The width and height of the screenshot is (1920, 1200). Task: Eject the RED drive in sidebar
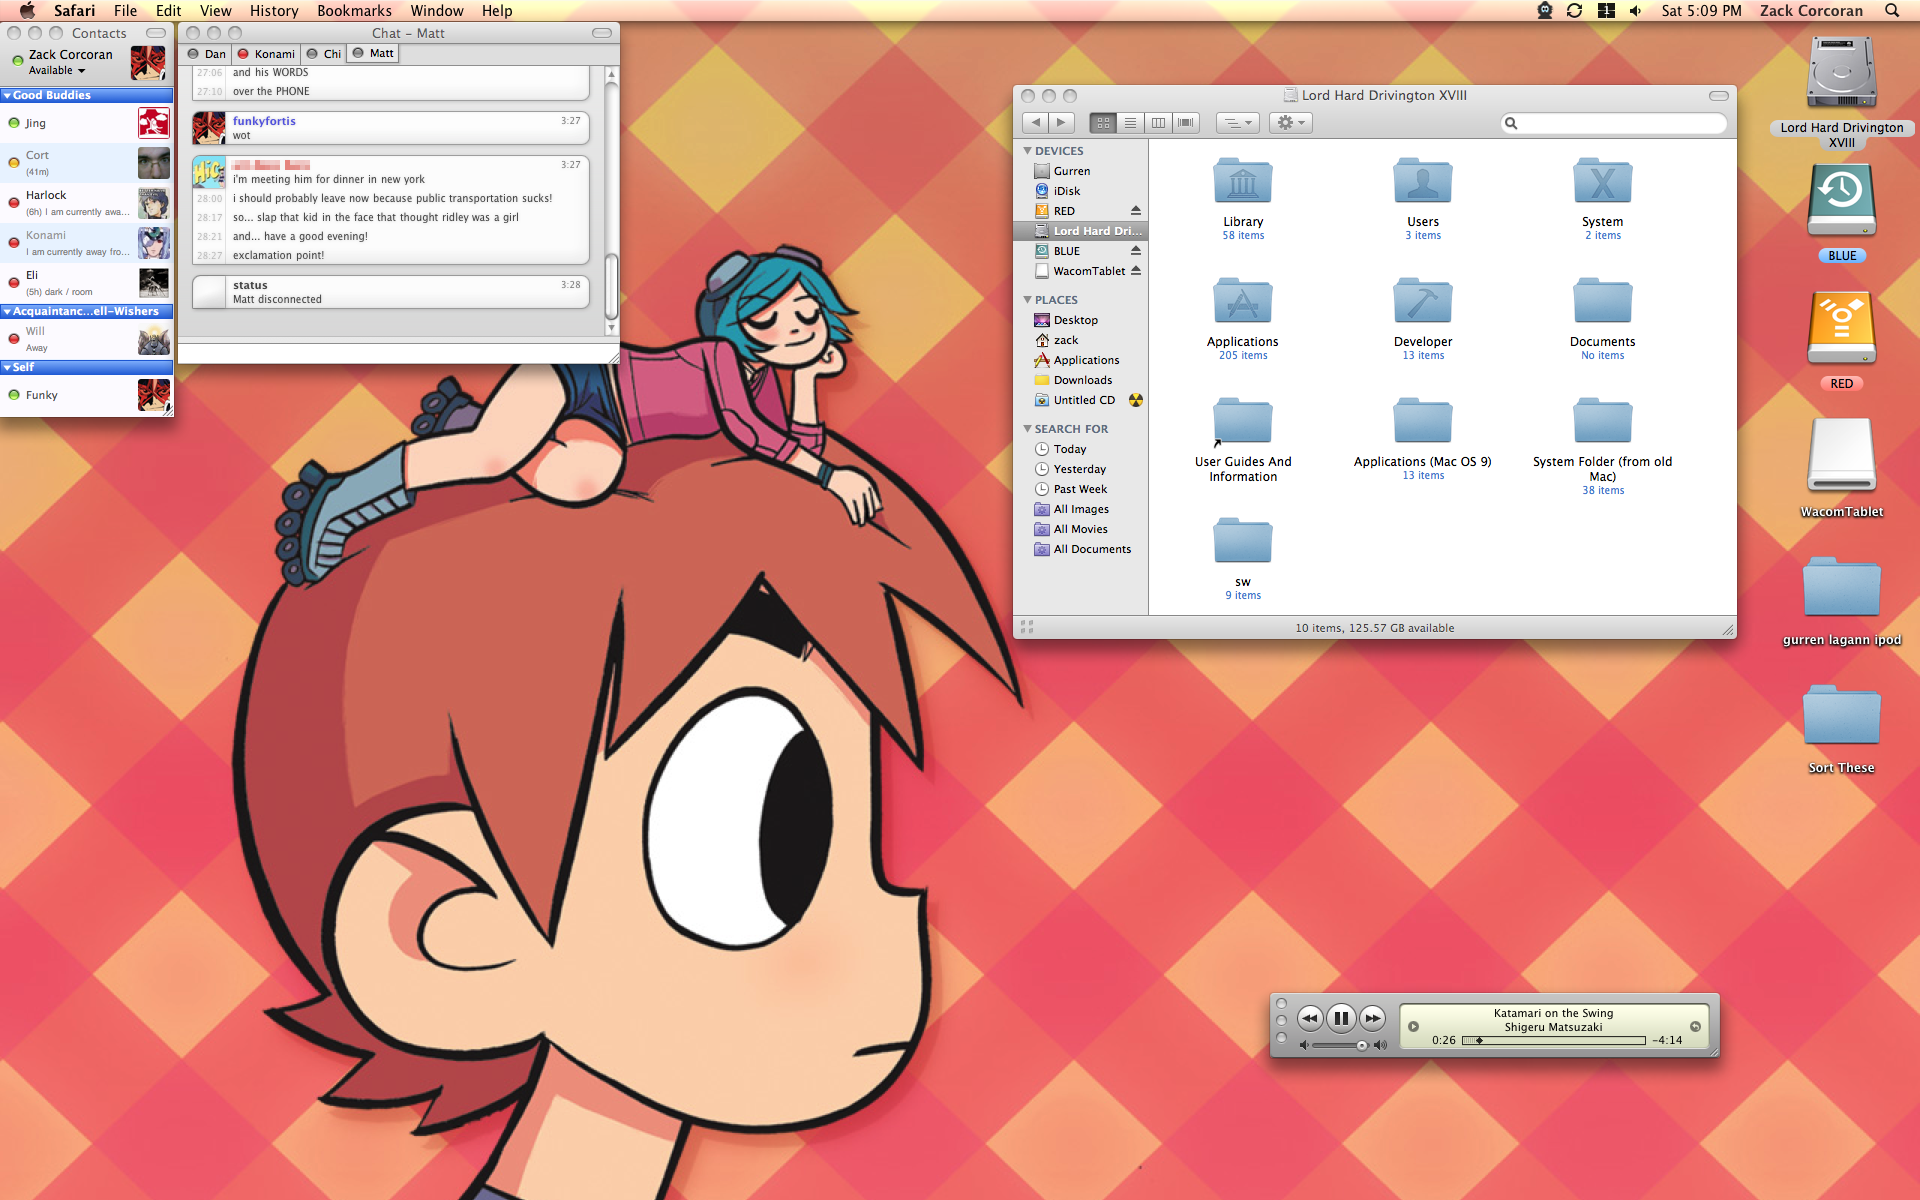coord(1136,211)
